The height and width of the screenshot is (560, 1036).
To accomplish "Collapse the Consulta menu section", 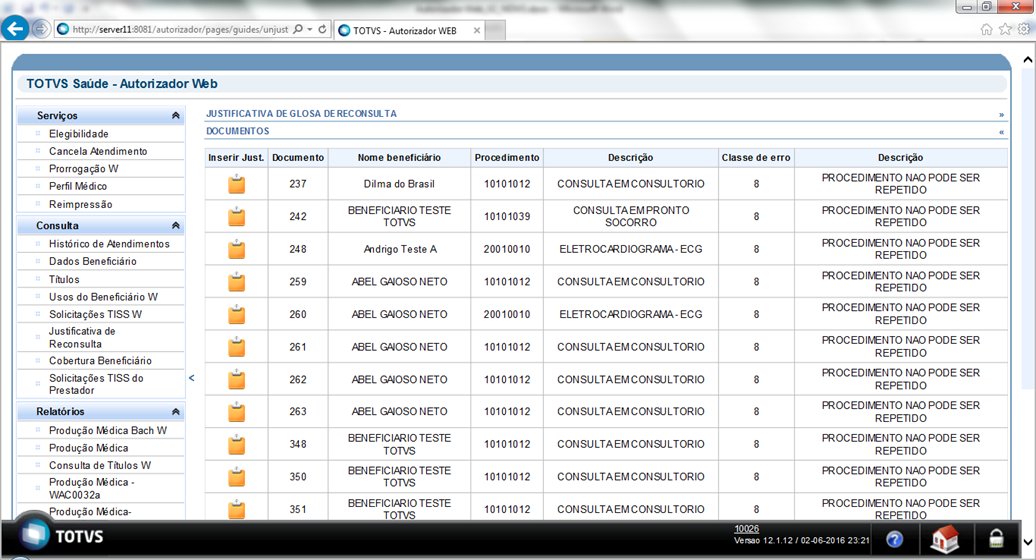I will click(176, 226).
